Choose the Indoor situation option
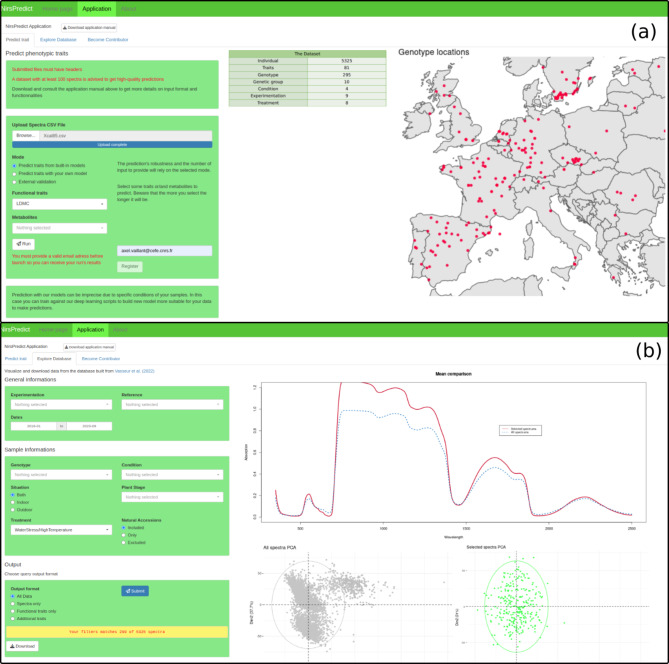 pyautogui.click(x=14, y=501)
